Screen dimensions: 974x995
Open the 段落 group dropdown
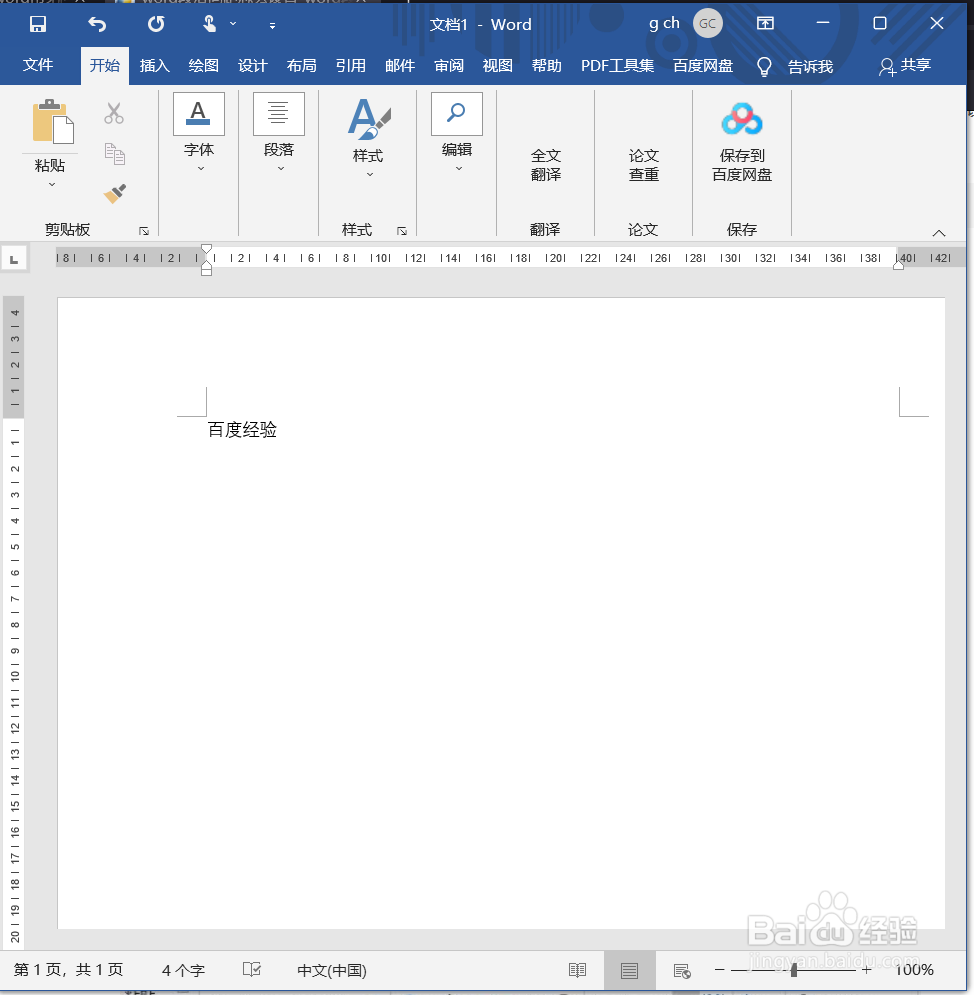(279, 133)
